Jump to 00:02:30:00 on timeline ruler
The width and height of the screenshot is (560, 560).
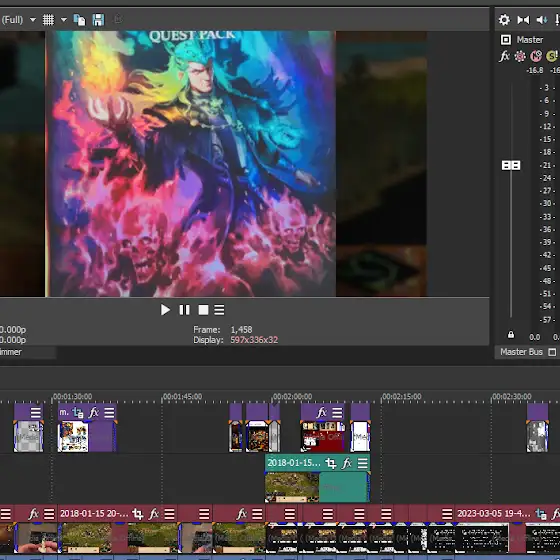512,396
